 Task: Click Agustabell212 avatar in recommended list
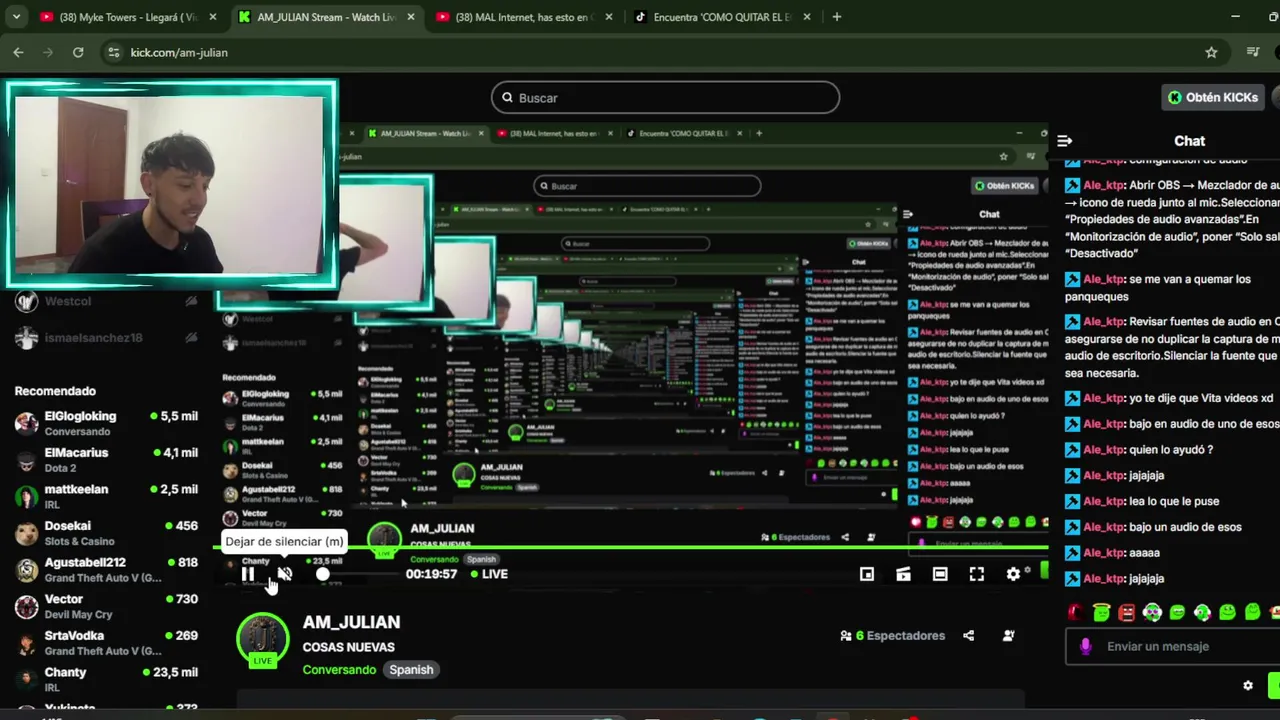[27, 570]
